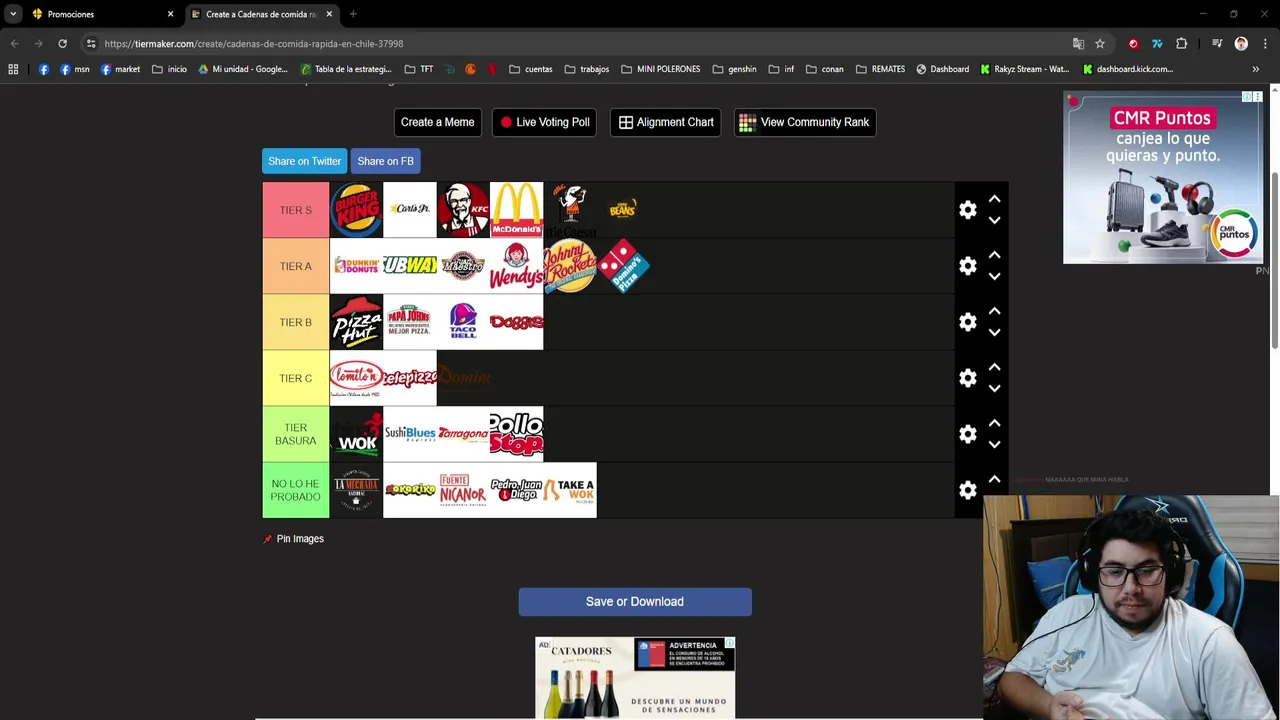Share tier list on Twitter
1280x720 pixels.
[304, 161]
